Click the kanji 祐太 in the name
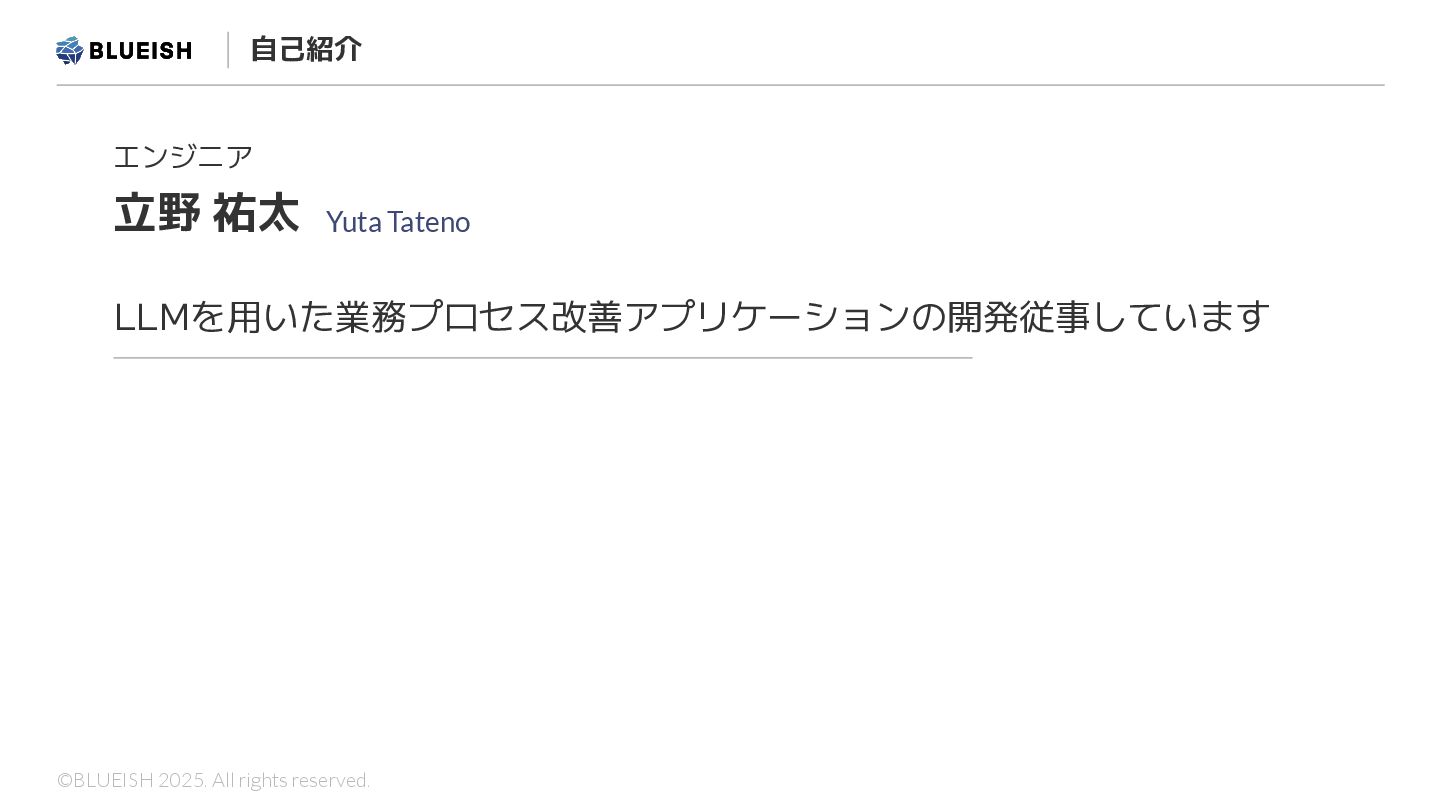The height and width of the screenshot is (810, 1440). pyautogui.click(x=256, y=213)
